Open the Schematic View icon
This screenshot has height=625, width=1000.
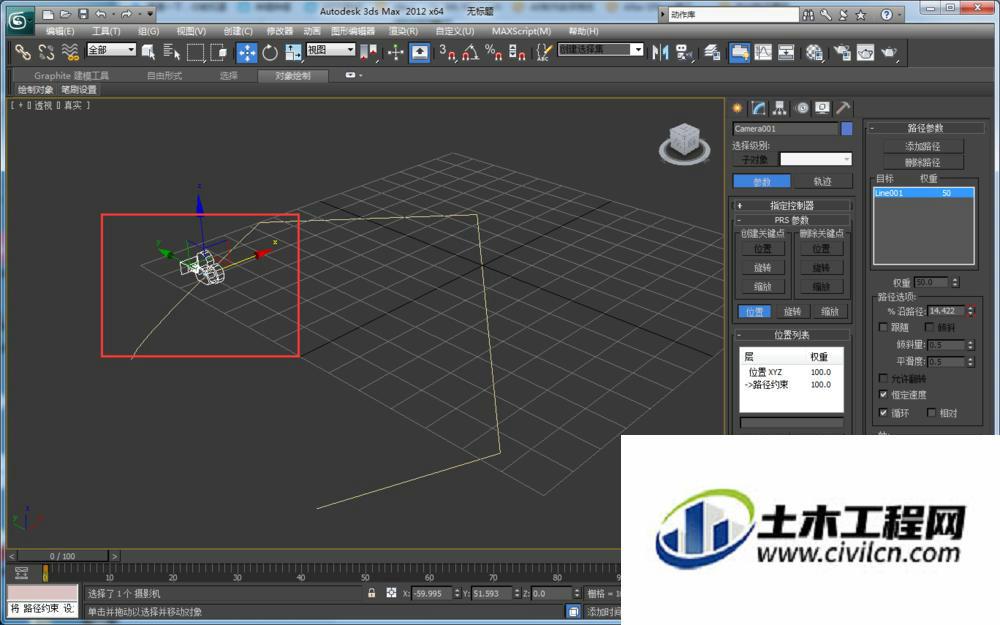[786, 52]
